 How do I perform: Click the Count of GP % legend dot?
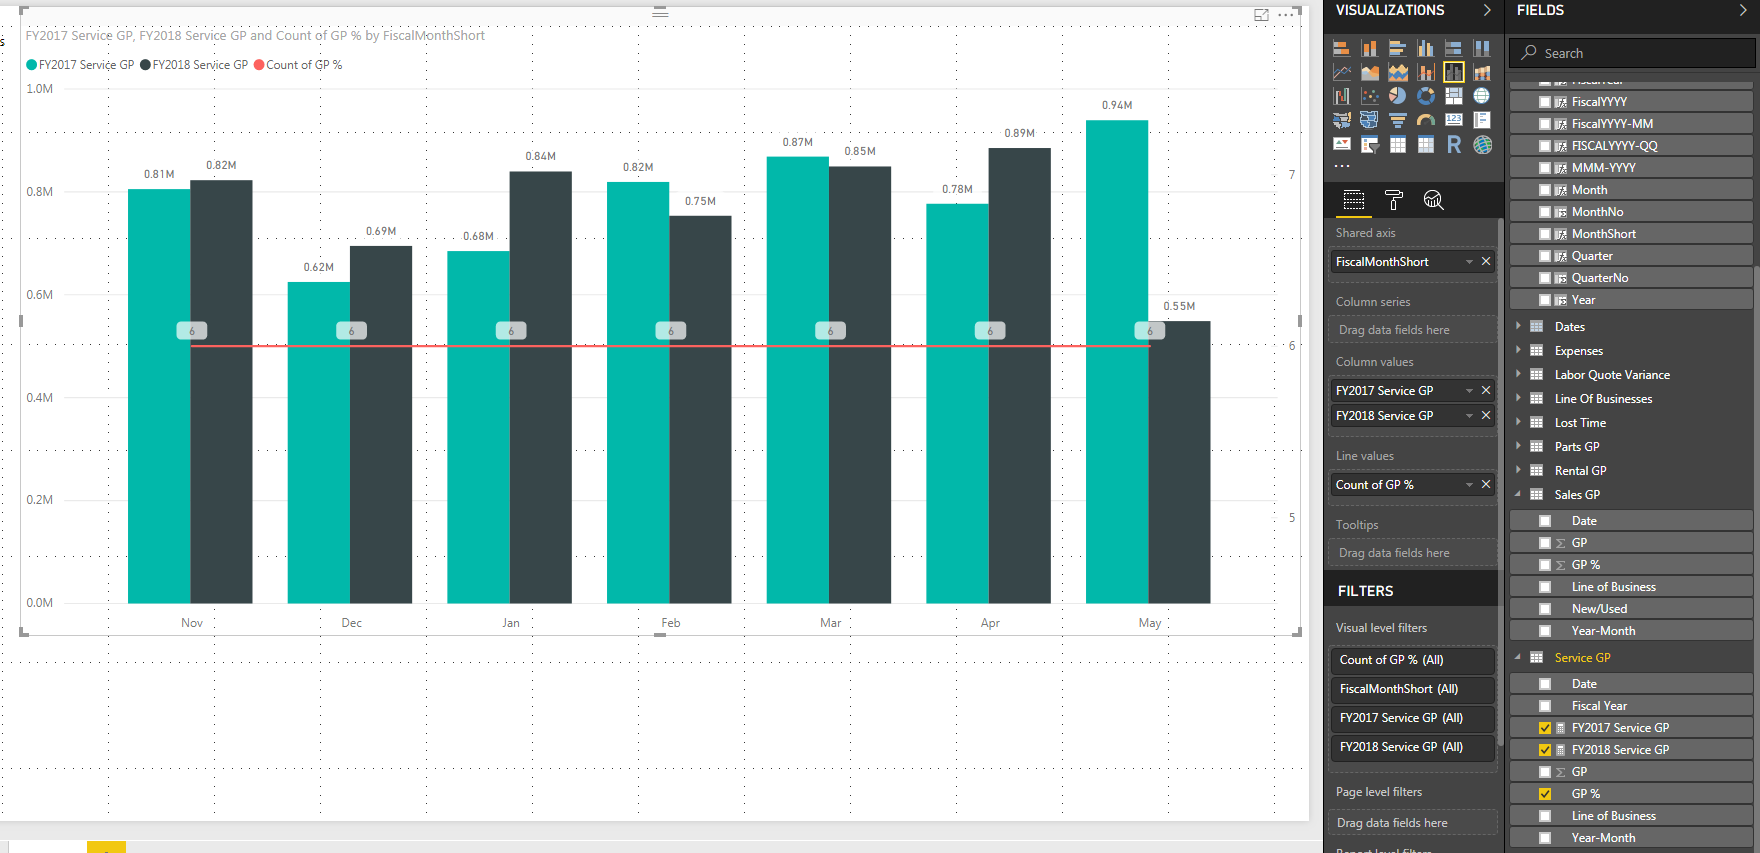click(x=259, y=65)
